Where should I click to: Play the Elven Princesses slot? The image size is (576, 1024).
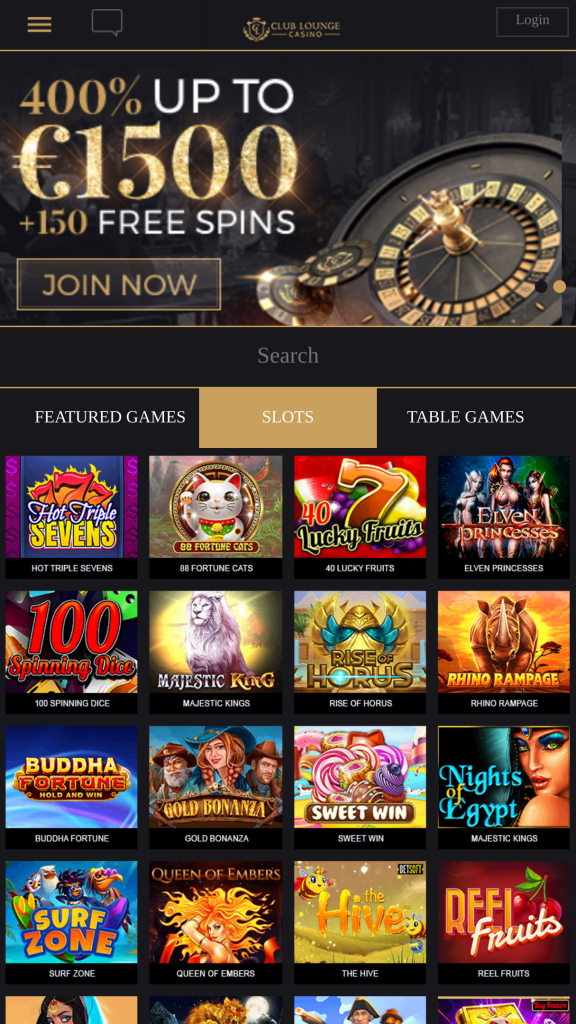504,517
